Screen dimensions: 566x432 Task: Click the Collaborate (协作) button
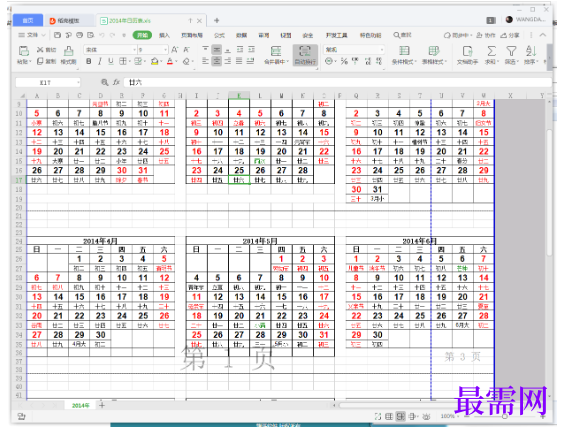pyautogui.click(x=486, y=35)
